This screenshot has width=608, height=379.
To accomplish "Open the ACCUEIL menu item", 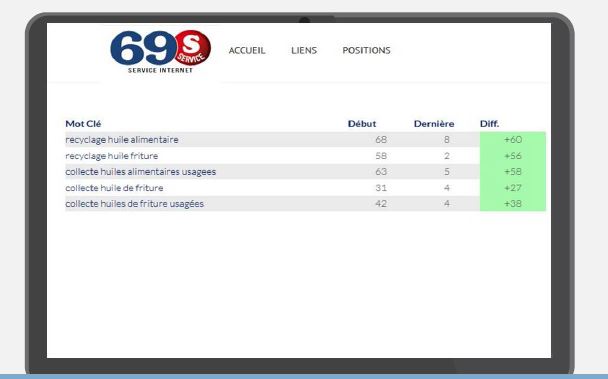I will 247,50.
